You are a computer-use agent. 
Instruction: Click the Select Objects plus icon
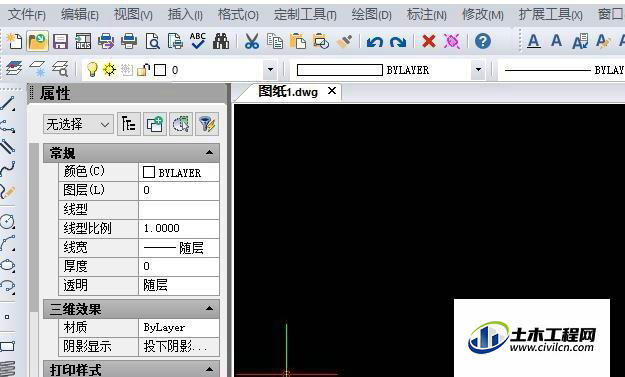click(155, 124)
